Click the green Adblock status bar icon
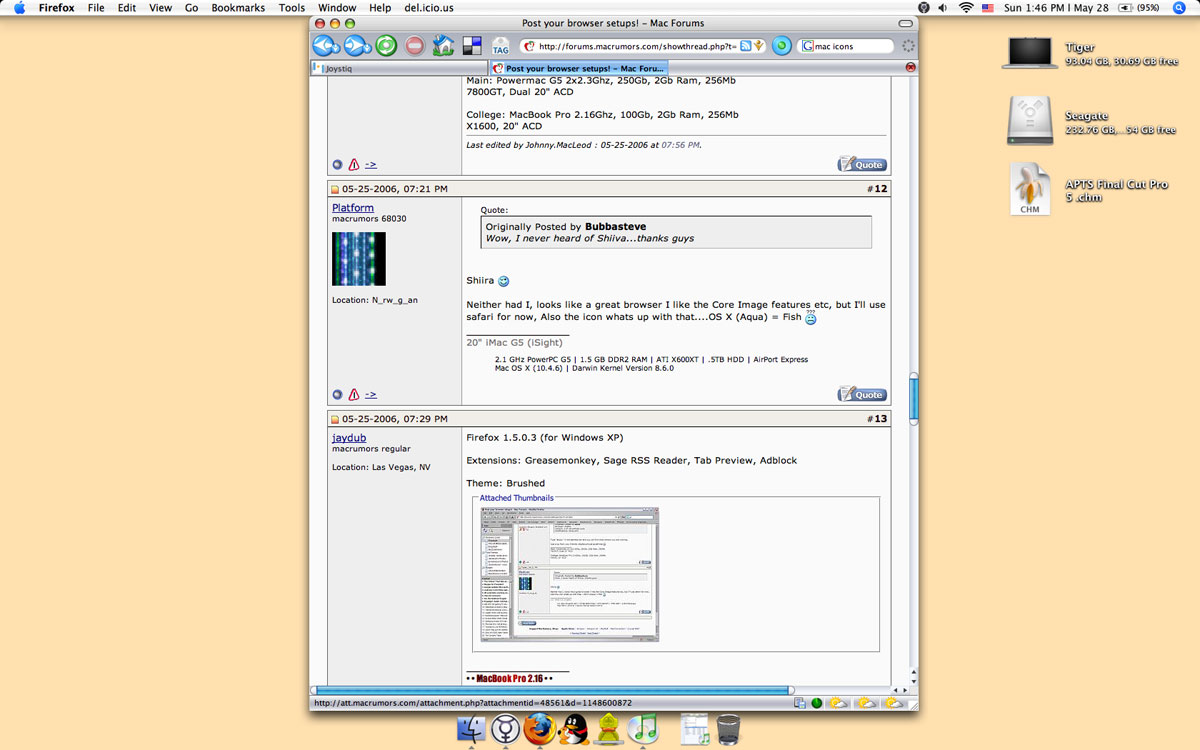The width and height of the screenshot is (1200, 750). (816, 703)
